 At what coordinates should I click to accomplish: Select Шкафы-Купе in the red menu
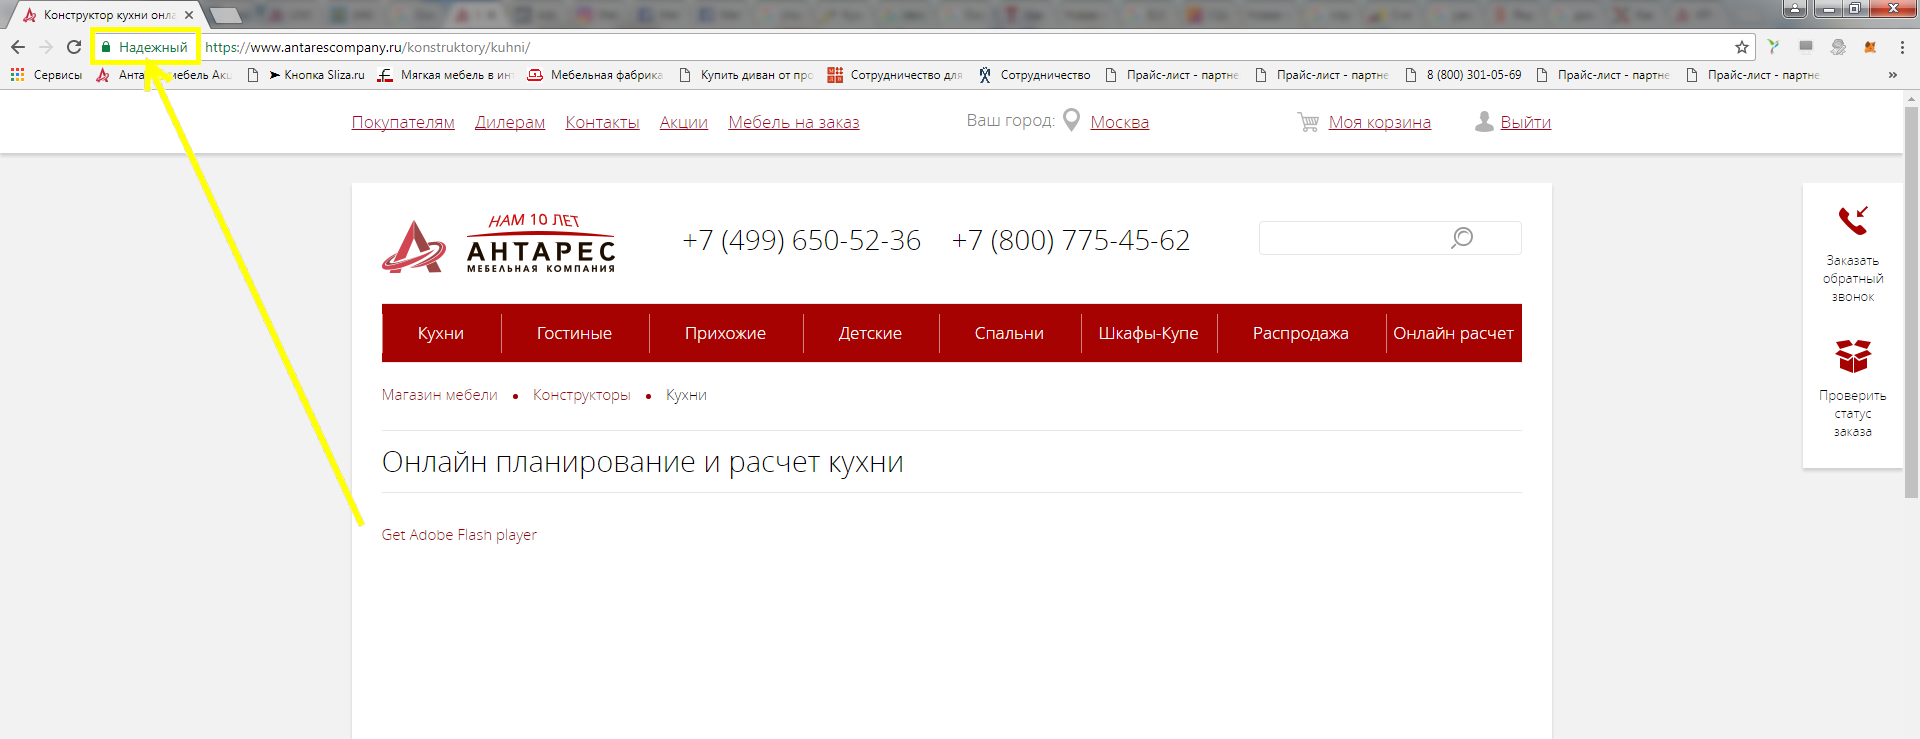[x=1148, y=333]
